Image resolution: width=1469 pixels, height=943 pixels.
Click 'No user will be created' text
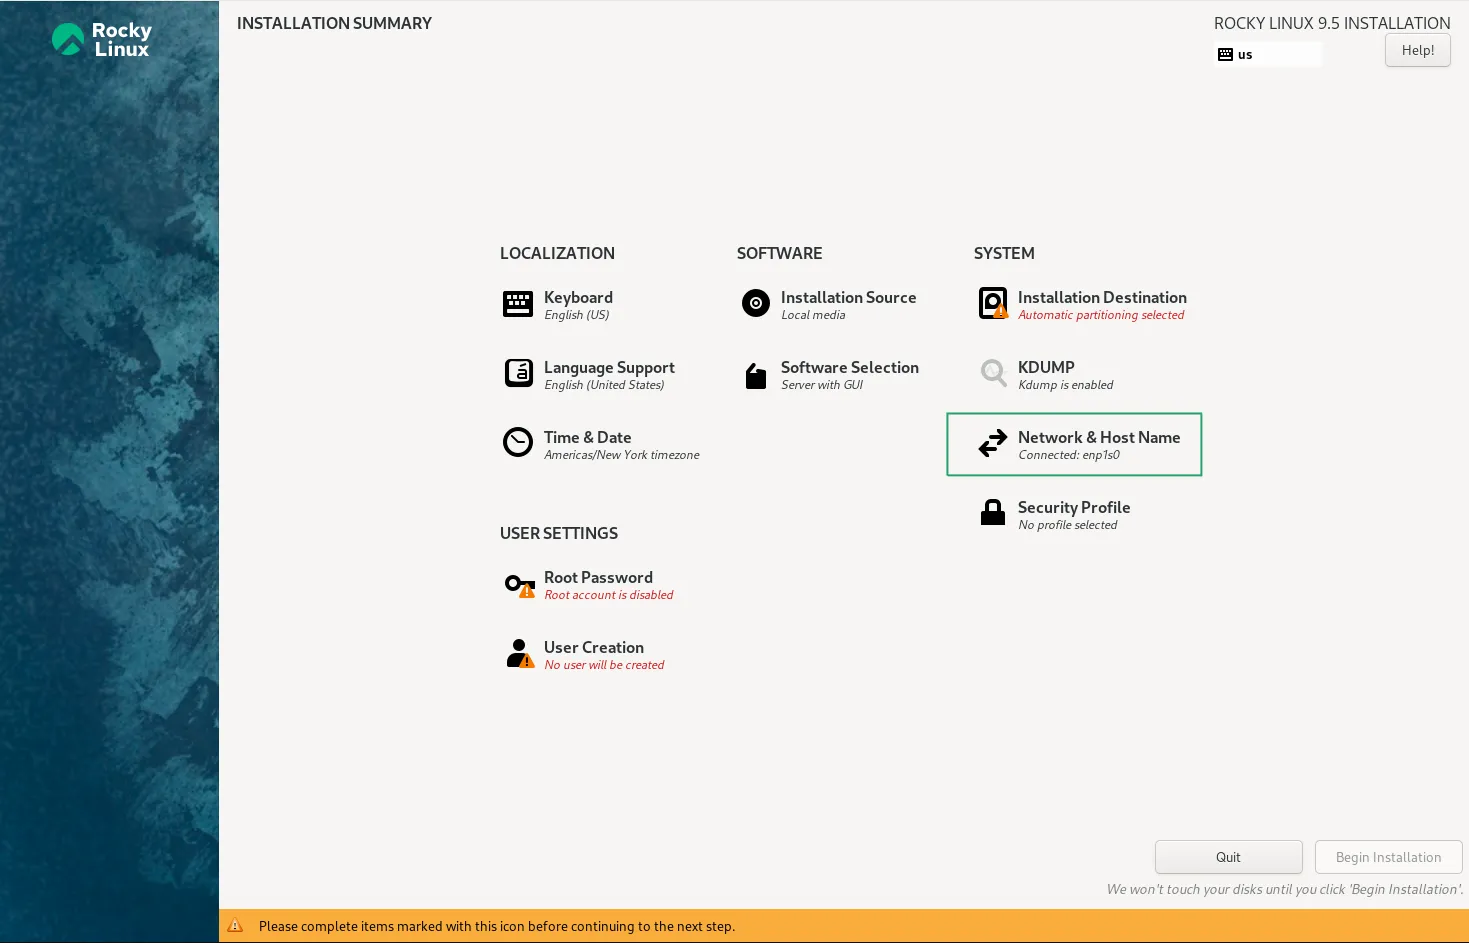click(x=604, y=665)
